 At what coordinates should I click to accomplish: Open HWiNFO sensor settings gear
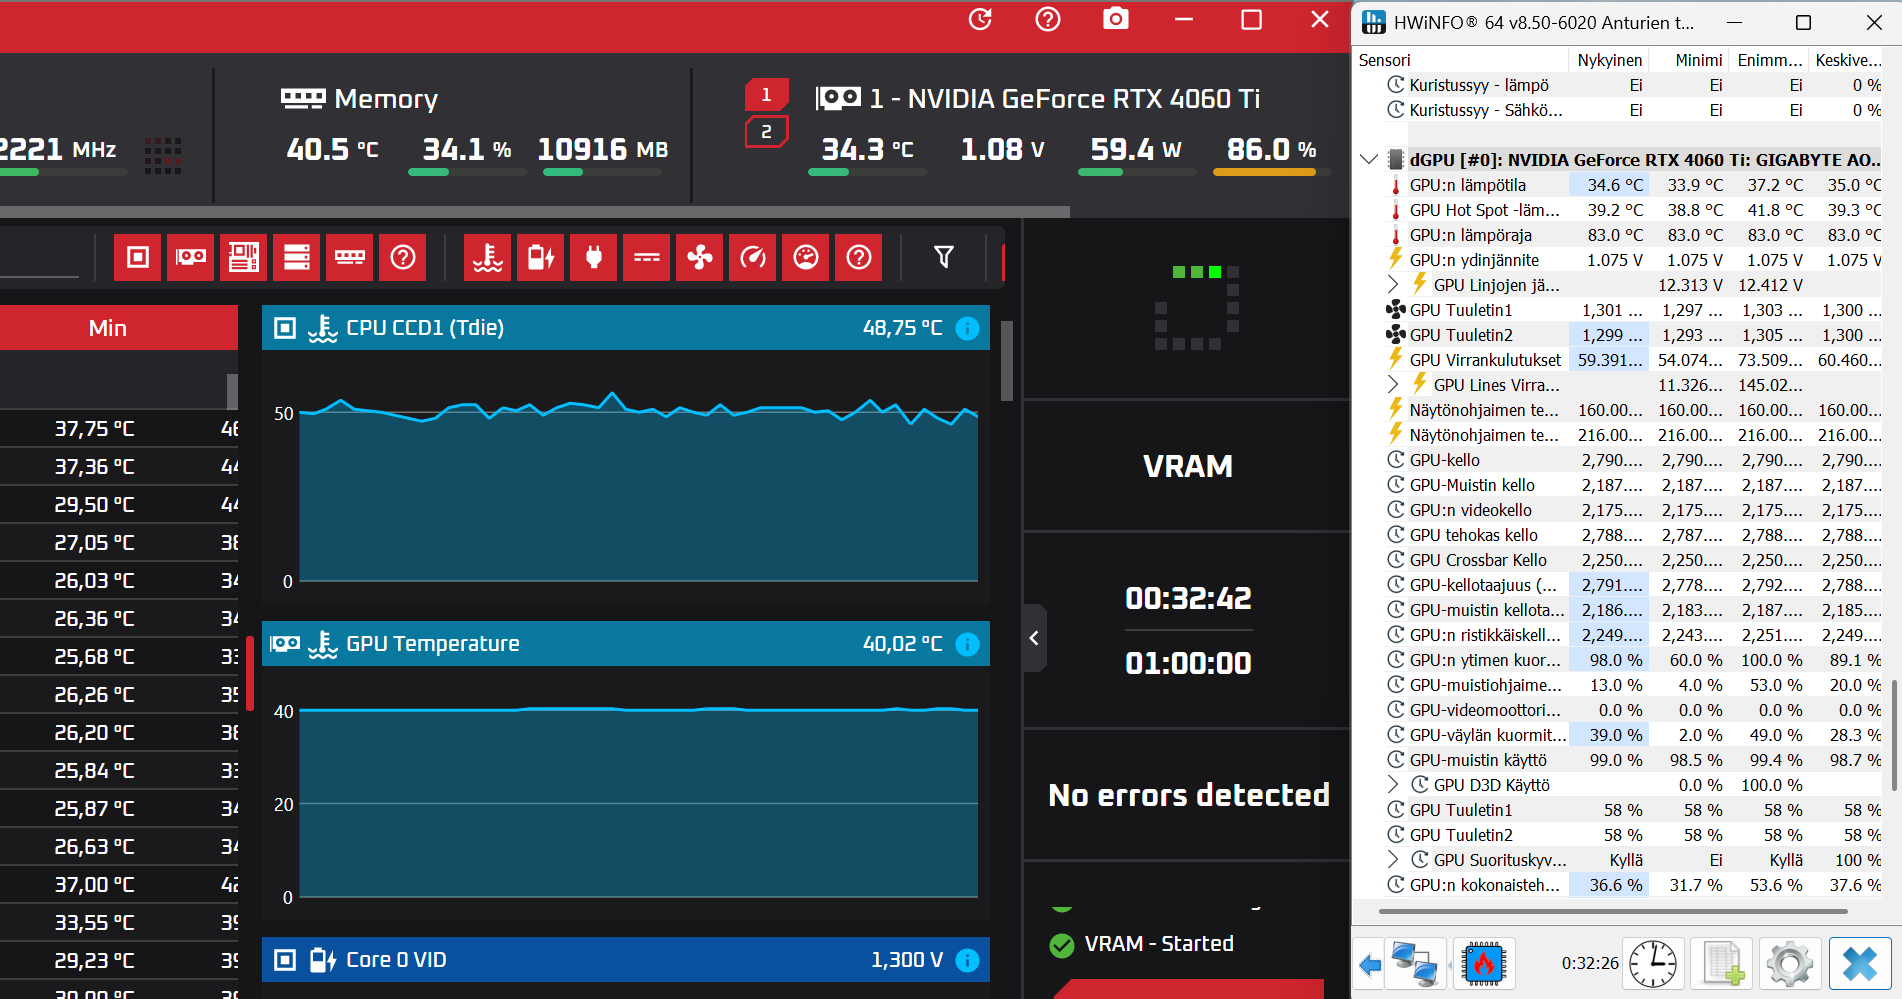tap(1789, 964)
